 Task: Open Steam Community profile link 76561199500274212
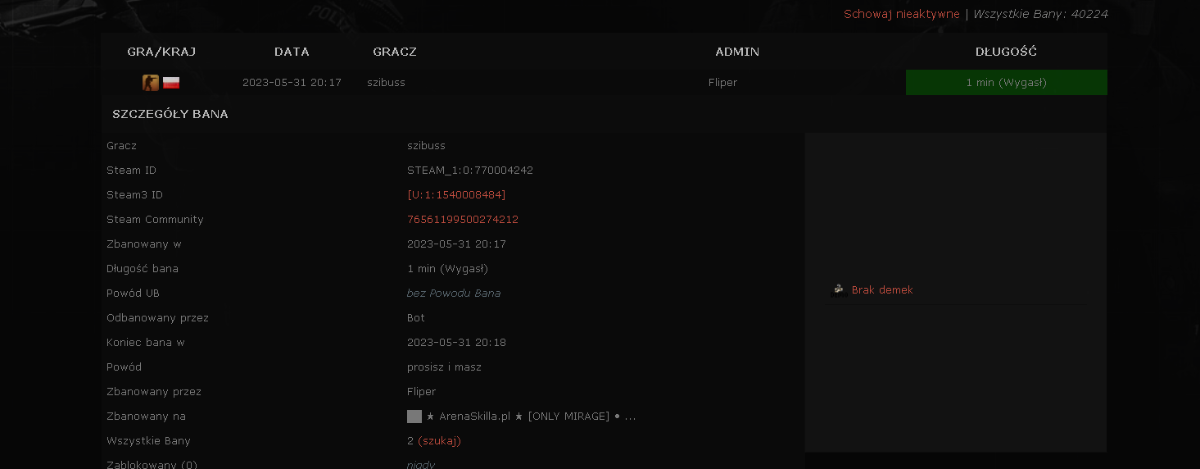(462, 219)
